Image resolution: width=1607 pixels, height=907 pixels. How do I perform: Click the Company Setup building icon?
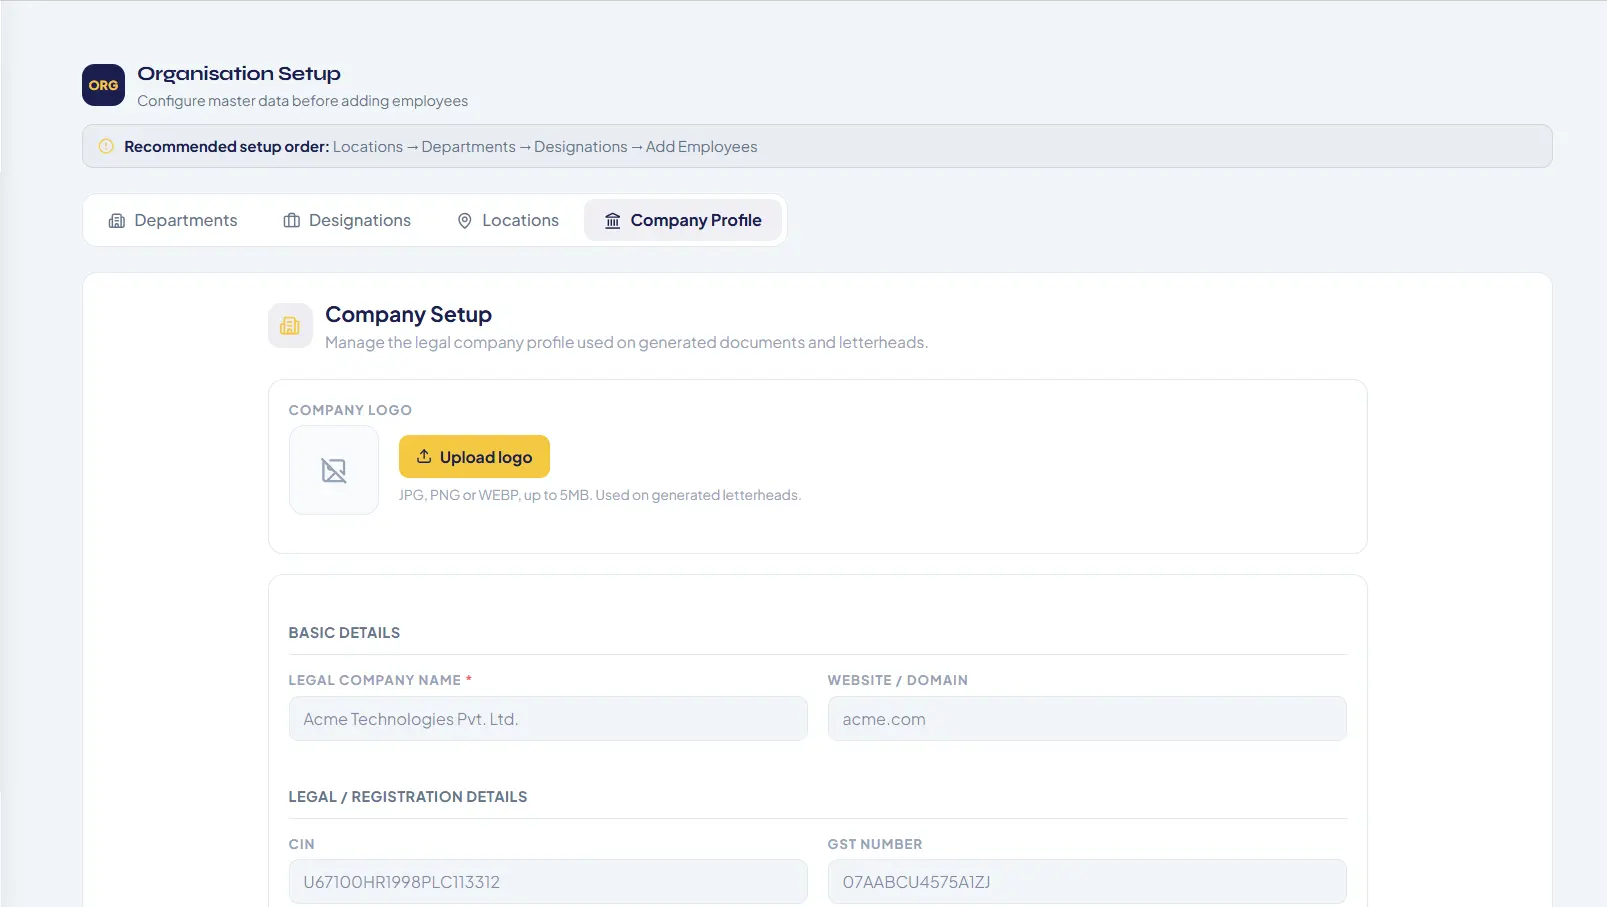[x=290, y=326]
